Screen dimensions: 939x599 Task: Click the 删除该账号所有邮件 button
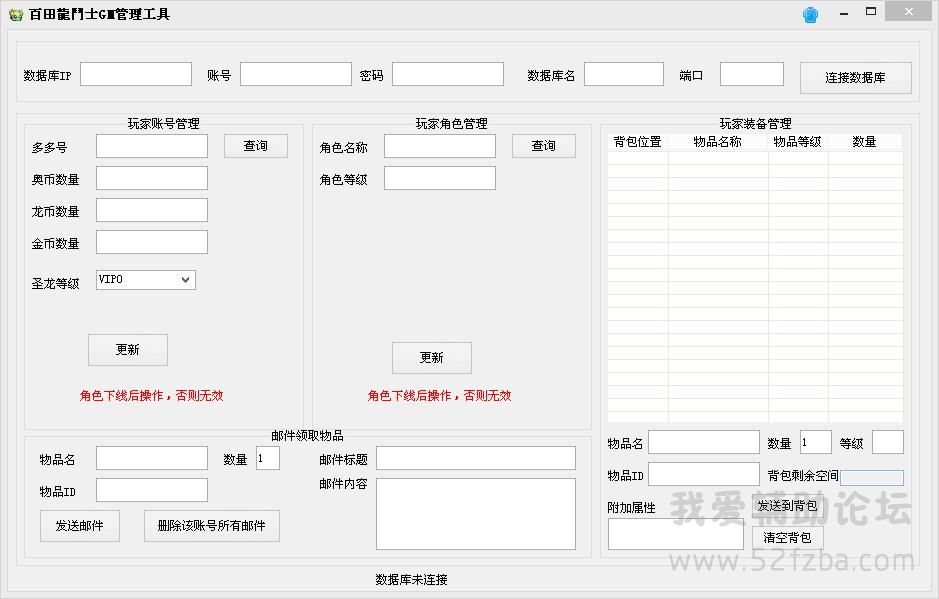(x=212, y=526)
